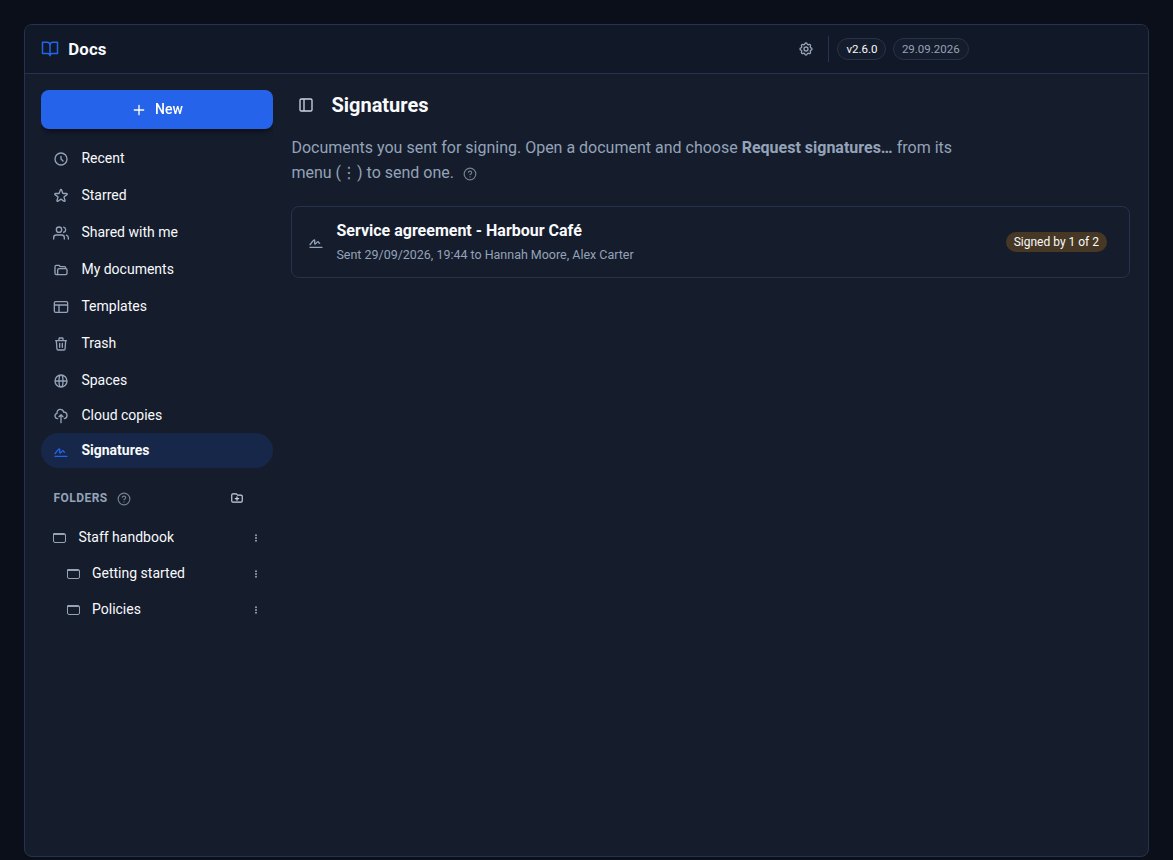Click the Docs book logo icon

click(50, 49)
